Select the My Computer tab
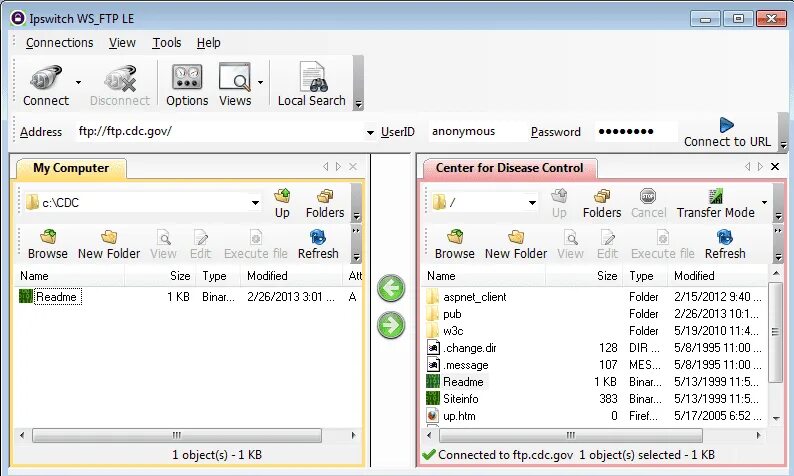The width and height of the screenshot is (794, 476). pyautogui.click(x=71, y=168)
